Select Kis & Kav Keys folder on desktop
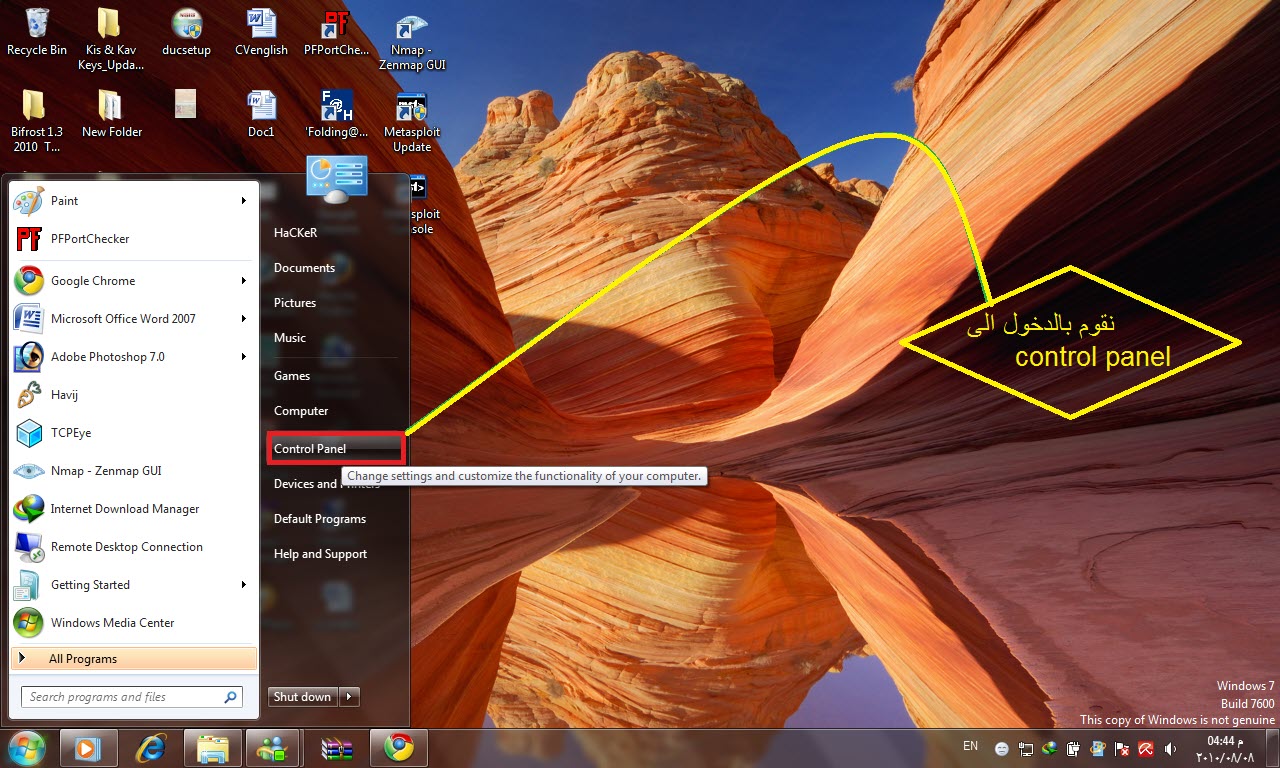This screenshot has width=1280, height=768. [x=111, y=39]
